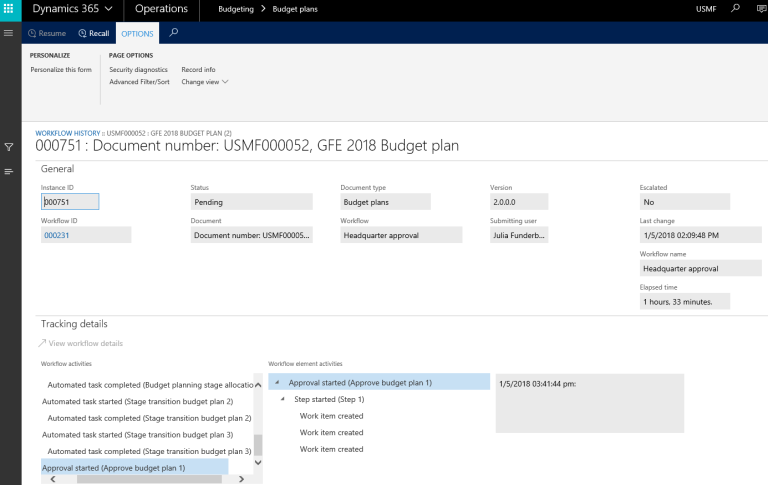Collapse the Step started (Step 1) node
768x485 pixels.
pos(285,400)
